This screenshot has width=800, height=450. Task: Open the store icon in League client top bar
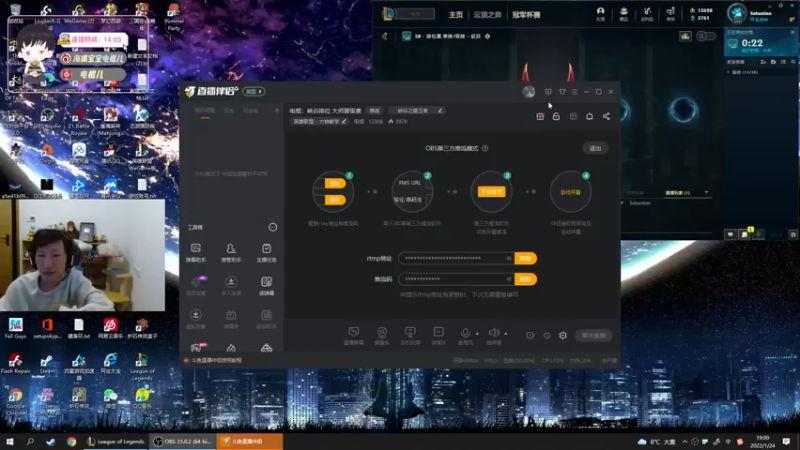pyautogui.click(x=670, y=14)
